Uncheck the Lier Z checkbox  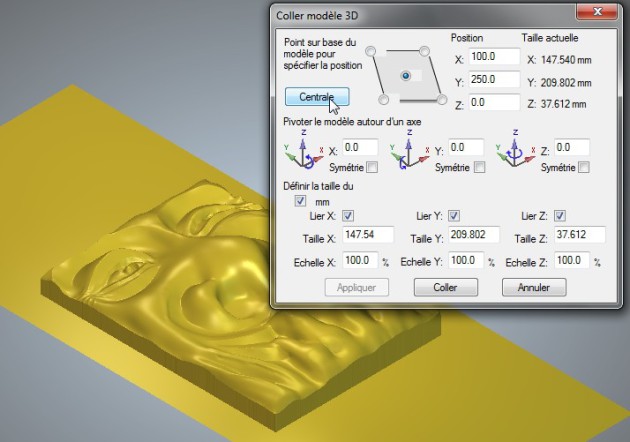560,216
